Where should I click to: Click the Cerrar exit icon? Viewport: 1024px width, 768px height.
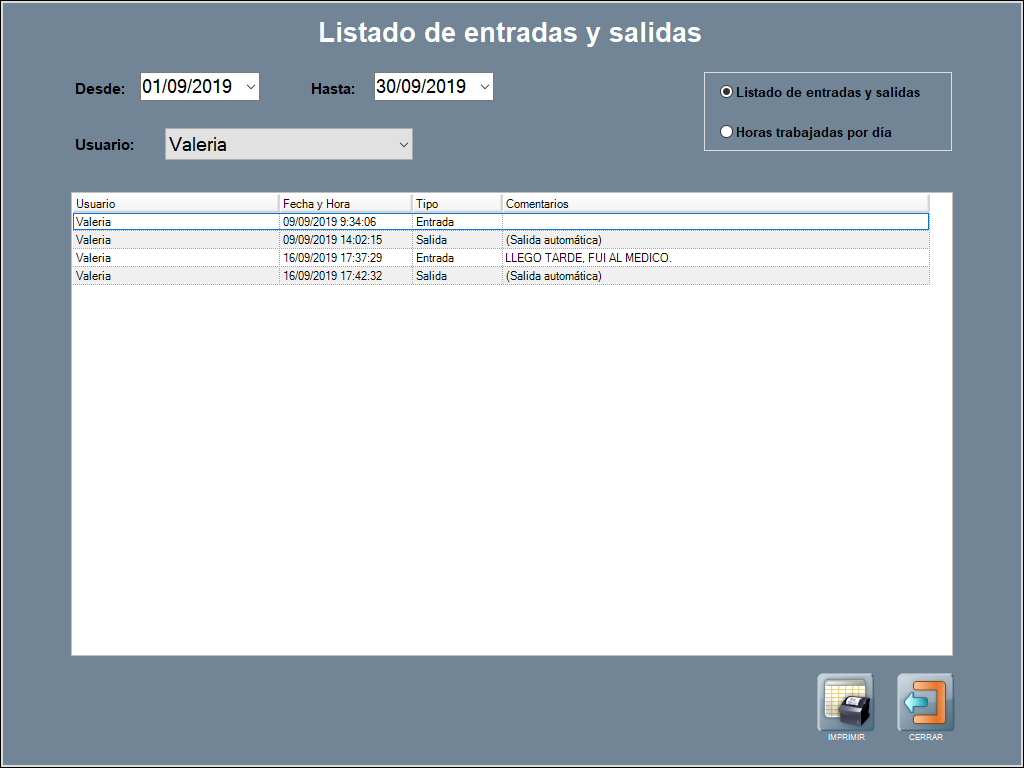[925, 702]
